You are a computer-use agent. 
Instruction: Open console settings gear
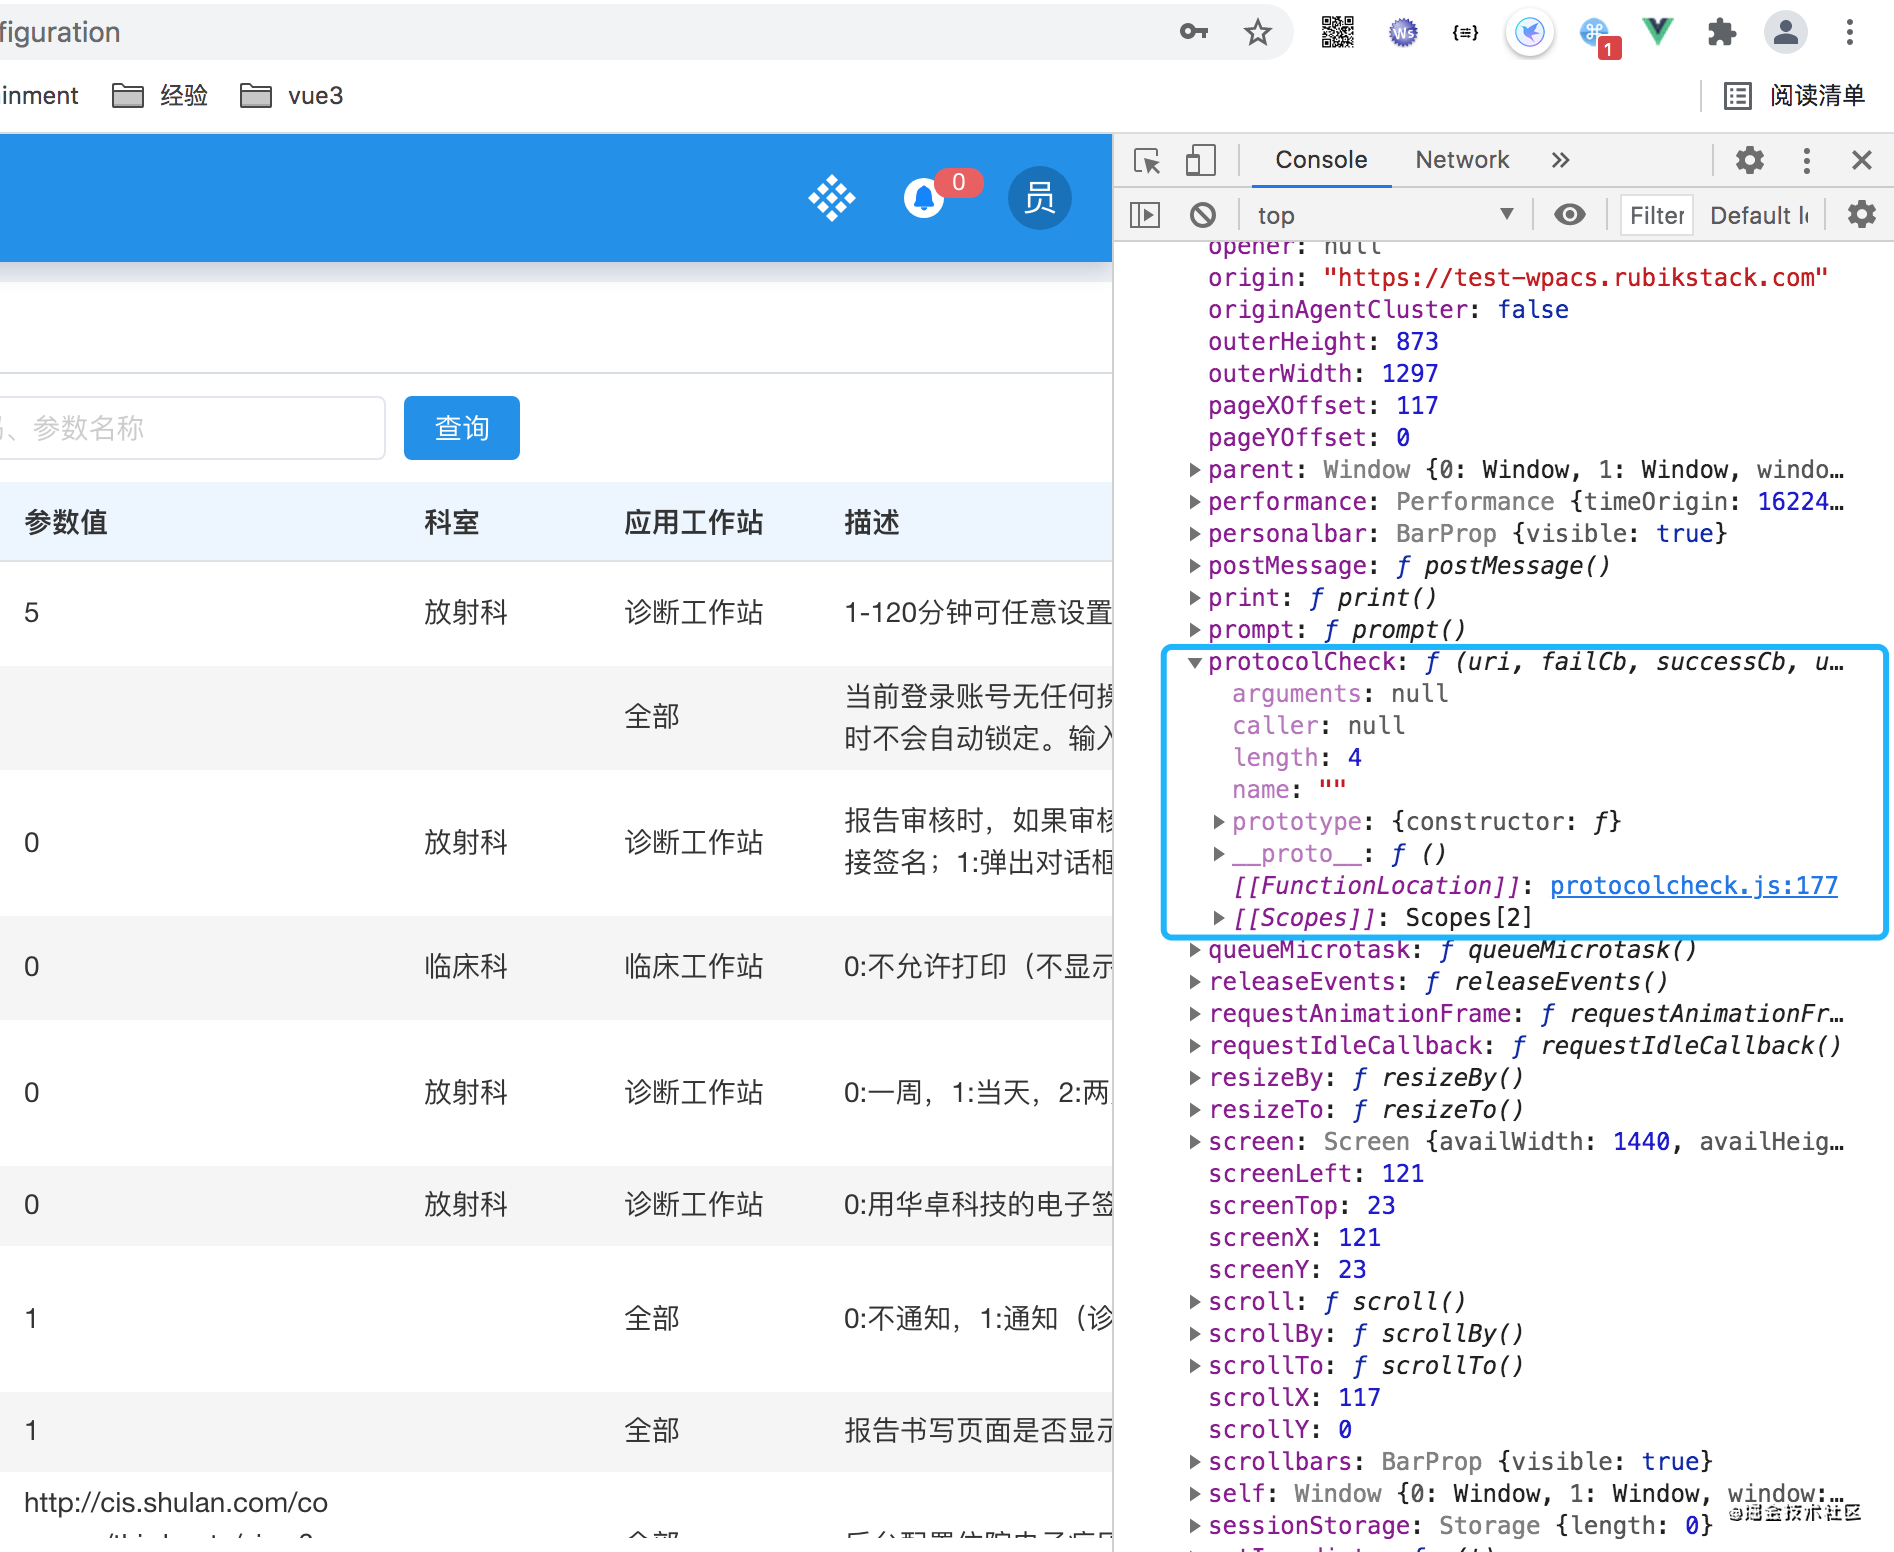[x=1861, y=214]
